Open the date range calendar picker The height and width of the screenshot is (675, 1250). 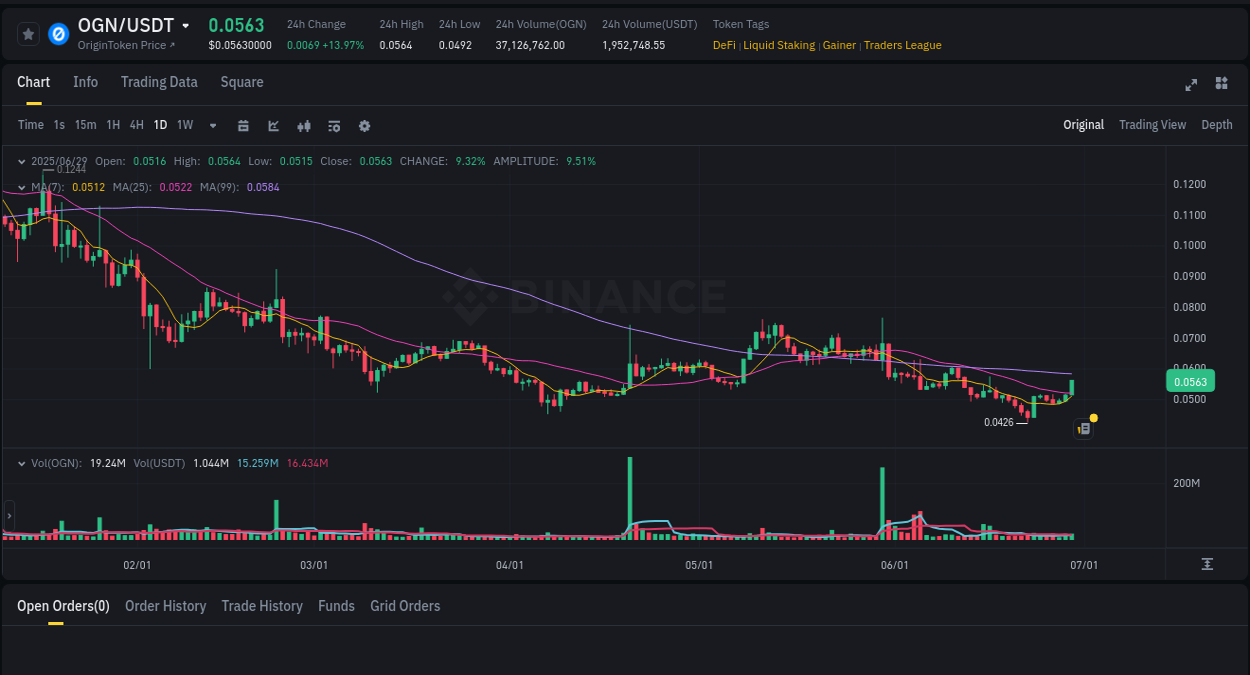tap(243, 125)
